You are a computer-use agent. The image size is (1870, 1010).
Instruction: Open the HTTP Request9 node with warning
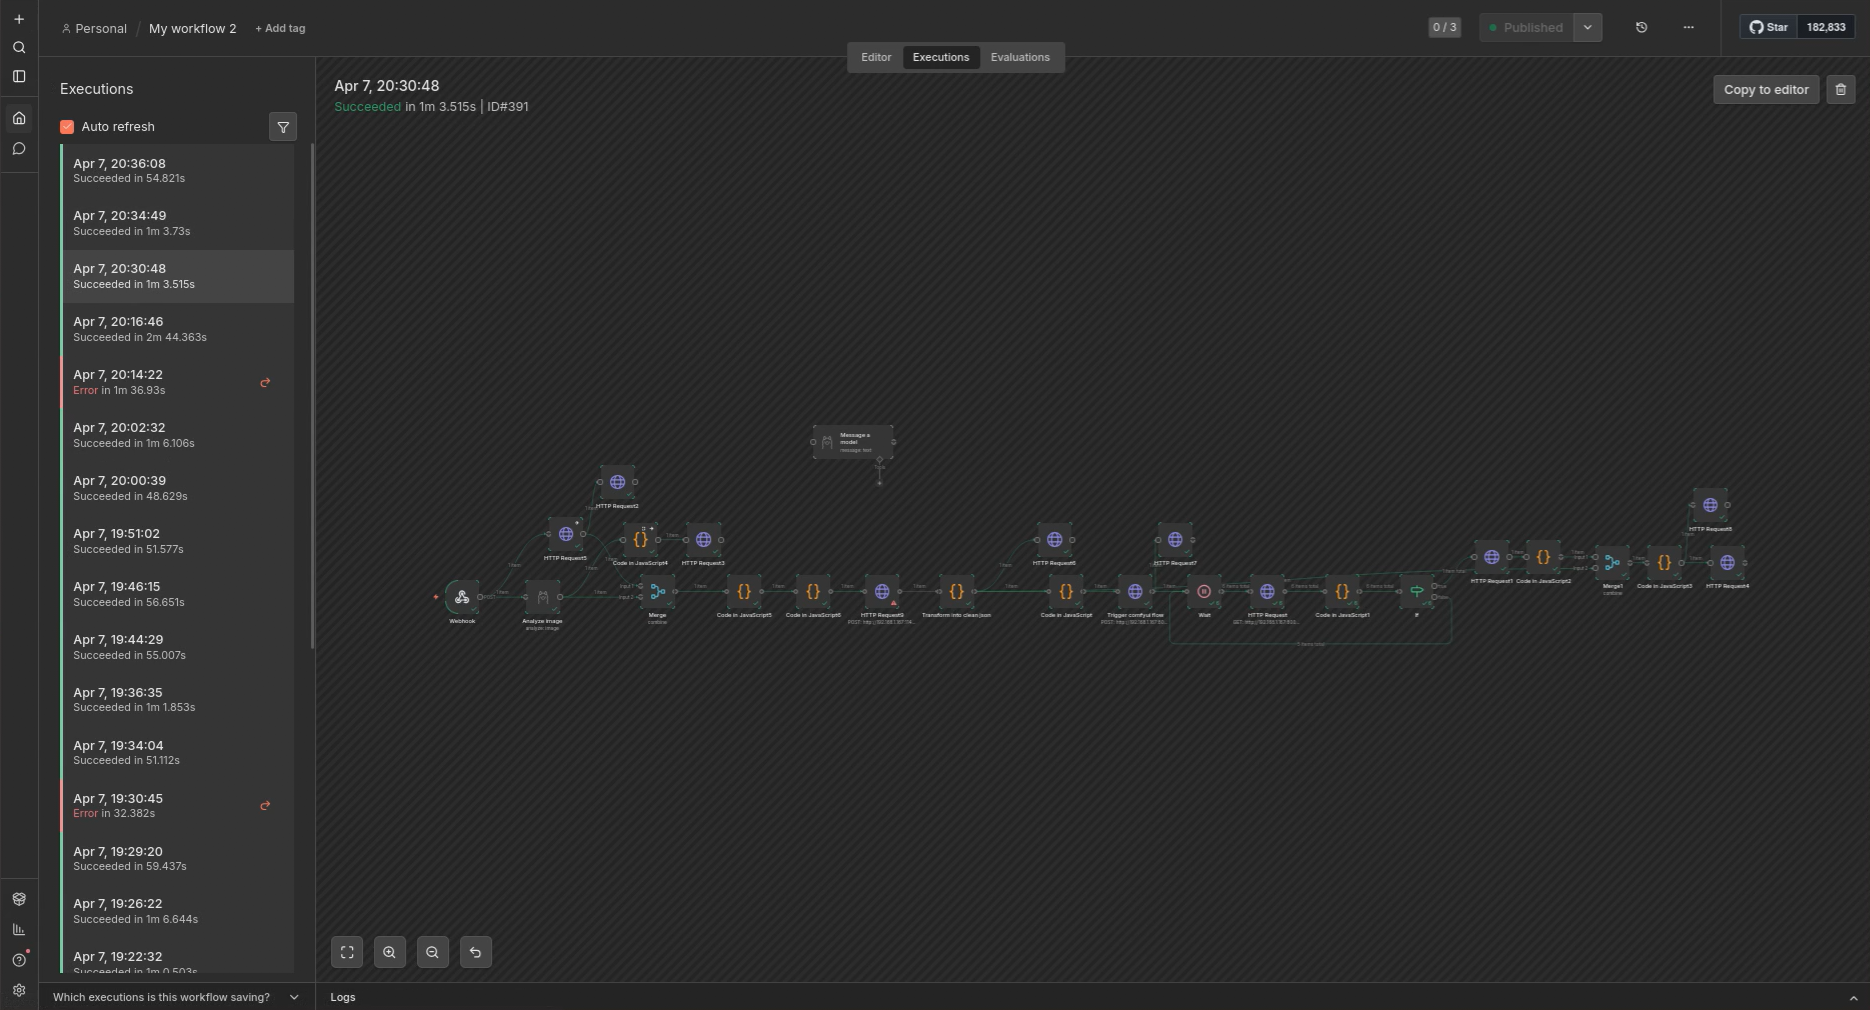tap(882, 592)
